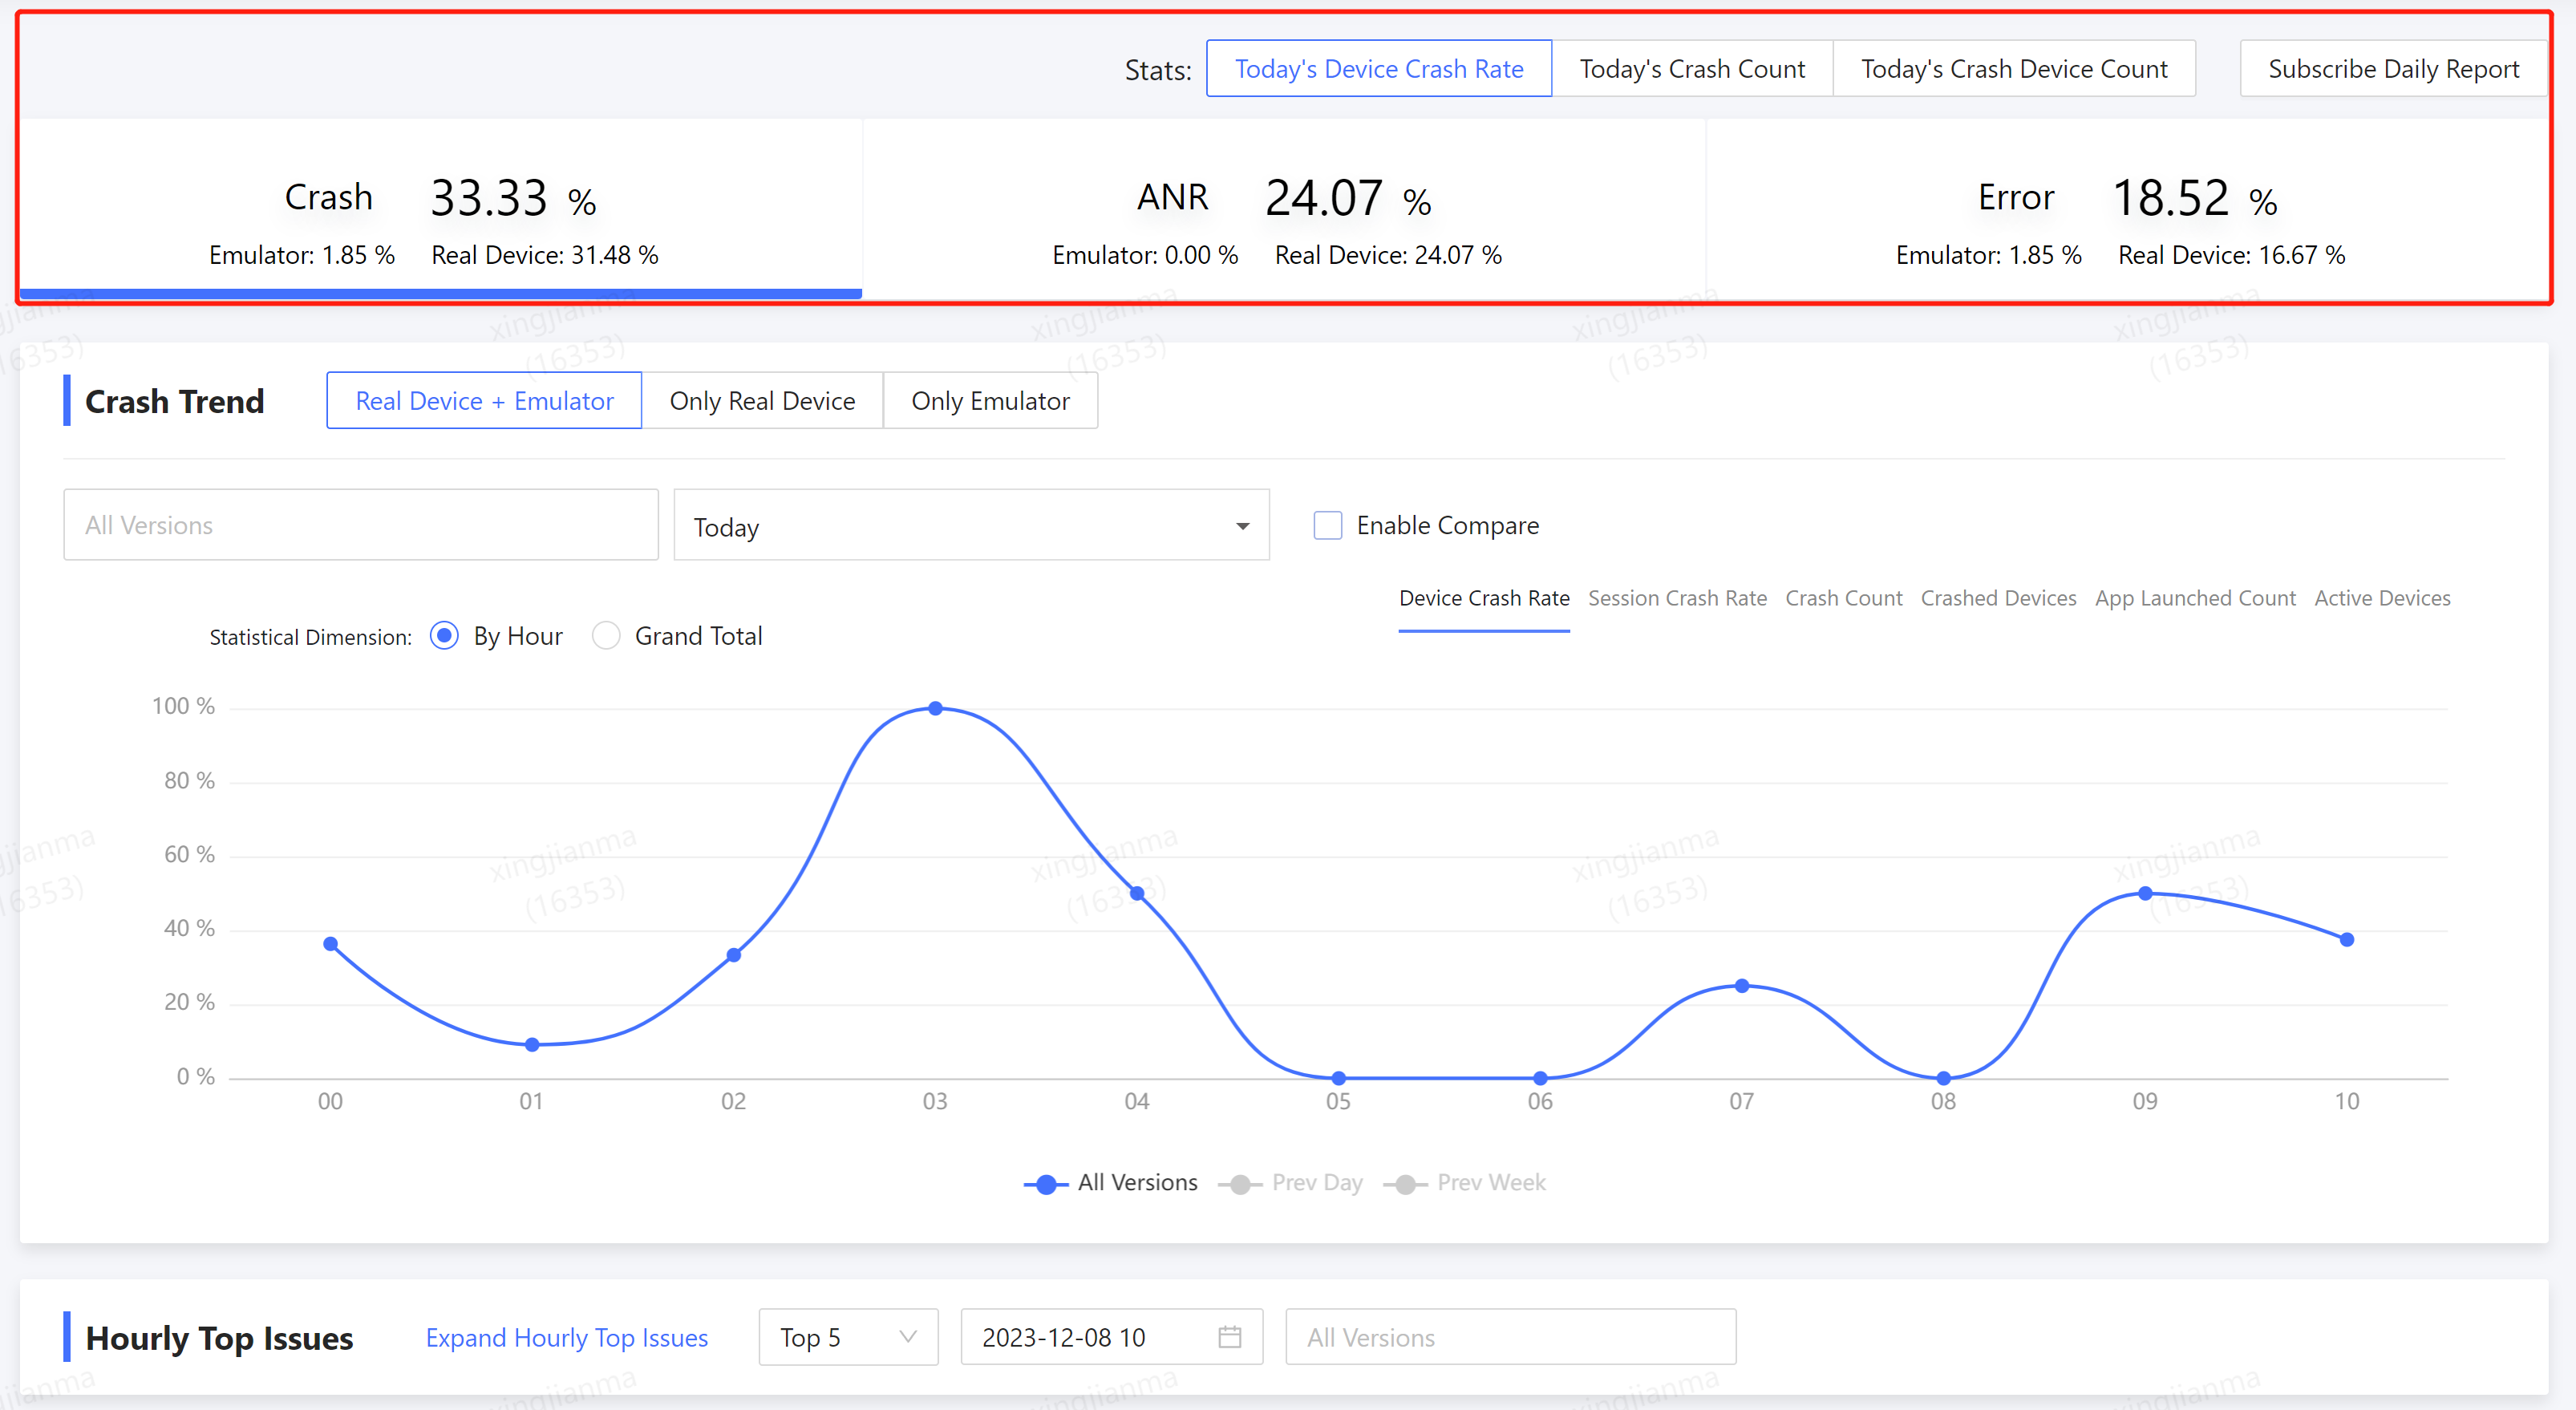Select the ANR summary card
This screenshot has width=2576, height=1410.
click(x=1284, y=208)
